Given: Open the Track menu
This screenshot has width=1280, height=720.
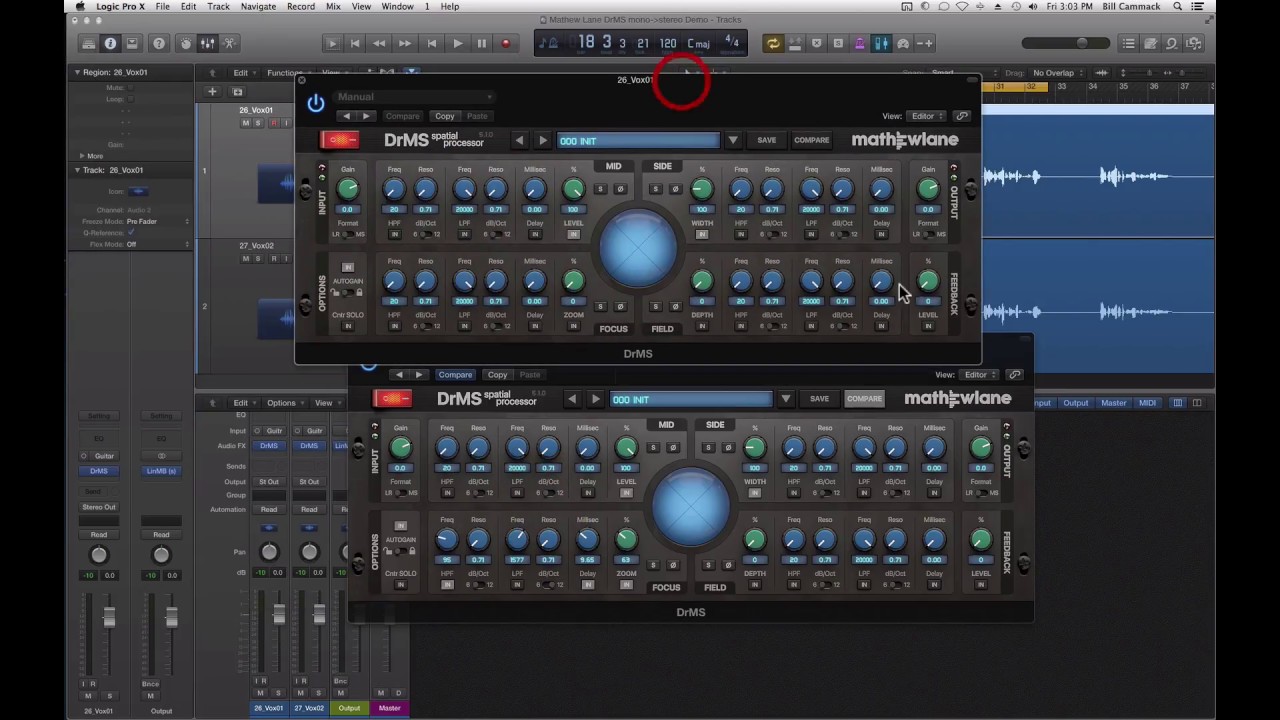Looking at the screenshot, I should (218, 7).
